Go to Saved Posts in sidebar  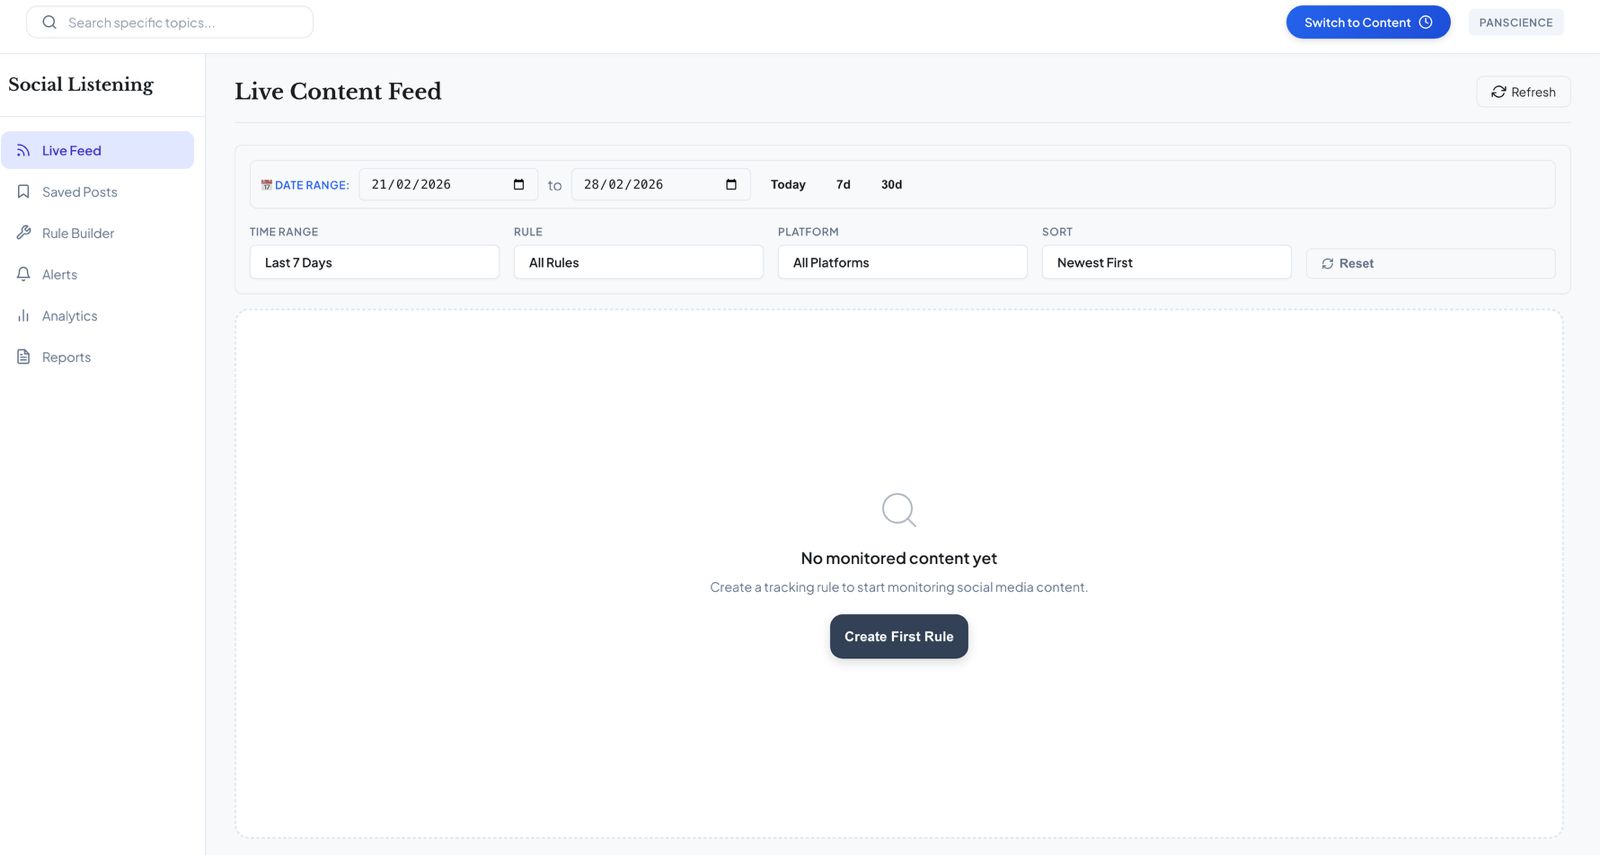tap(80, 192)
